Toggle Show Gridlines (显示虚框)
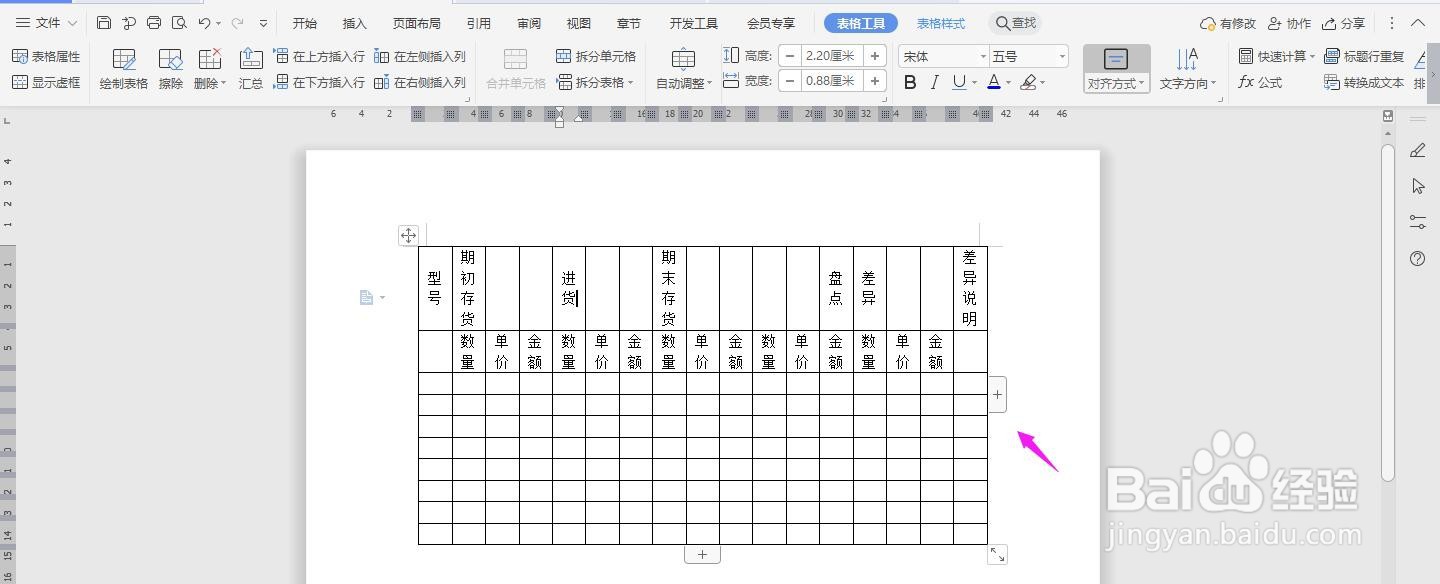 47,82
